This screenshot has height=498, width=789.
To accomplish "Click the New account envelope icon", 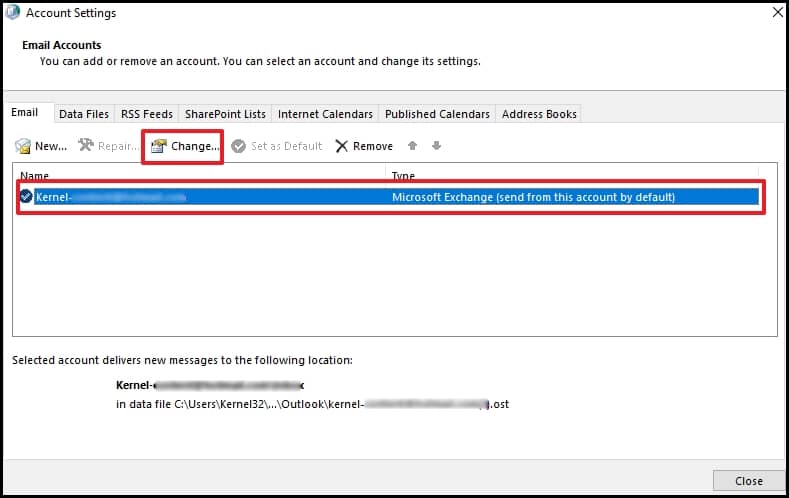I will pos(23,146).
